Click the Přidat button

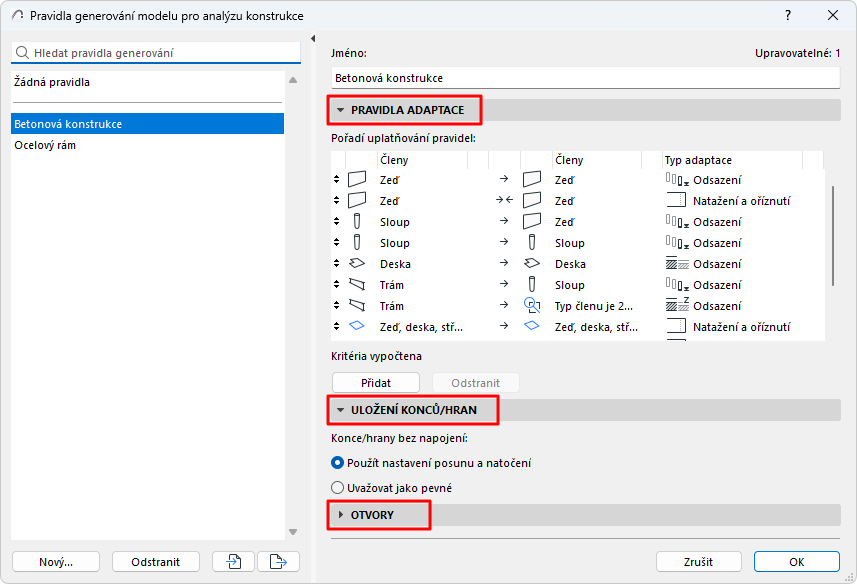click(x=376, y=383)
